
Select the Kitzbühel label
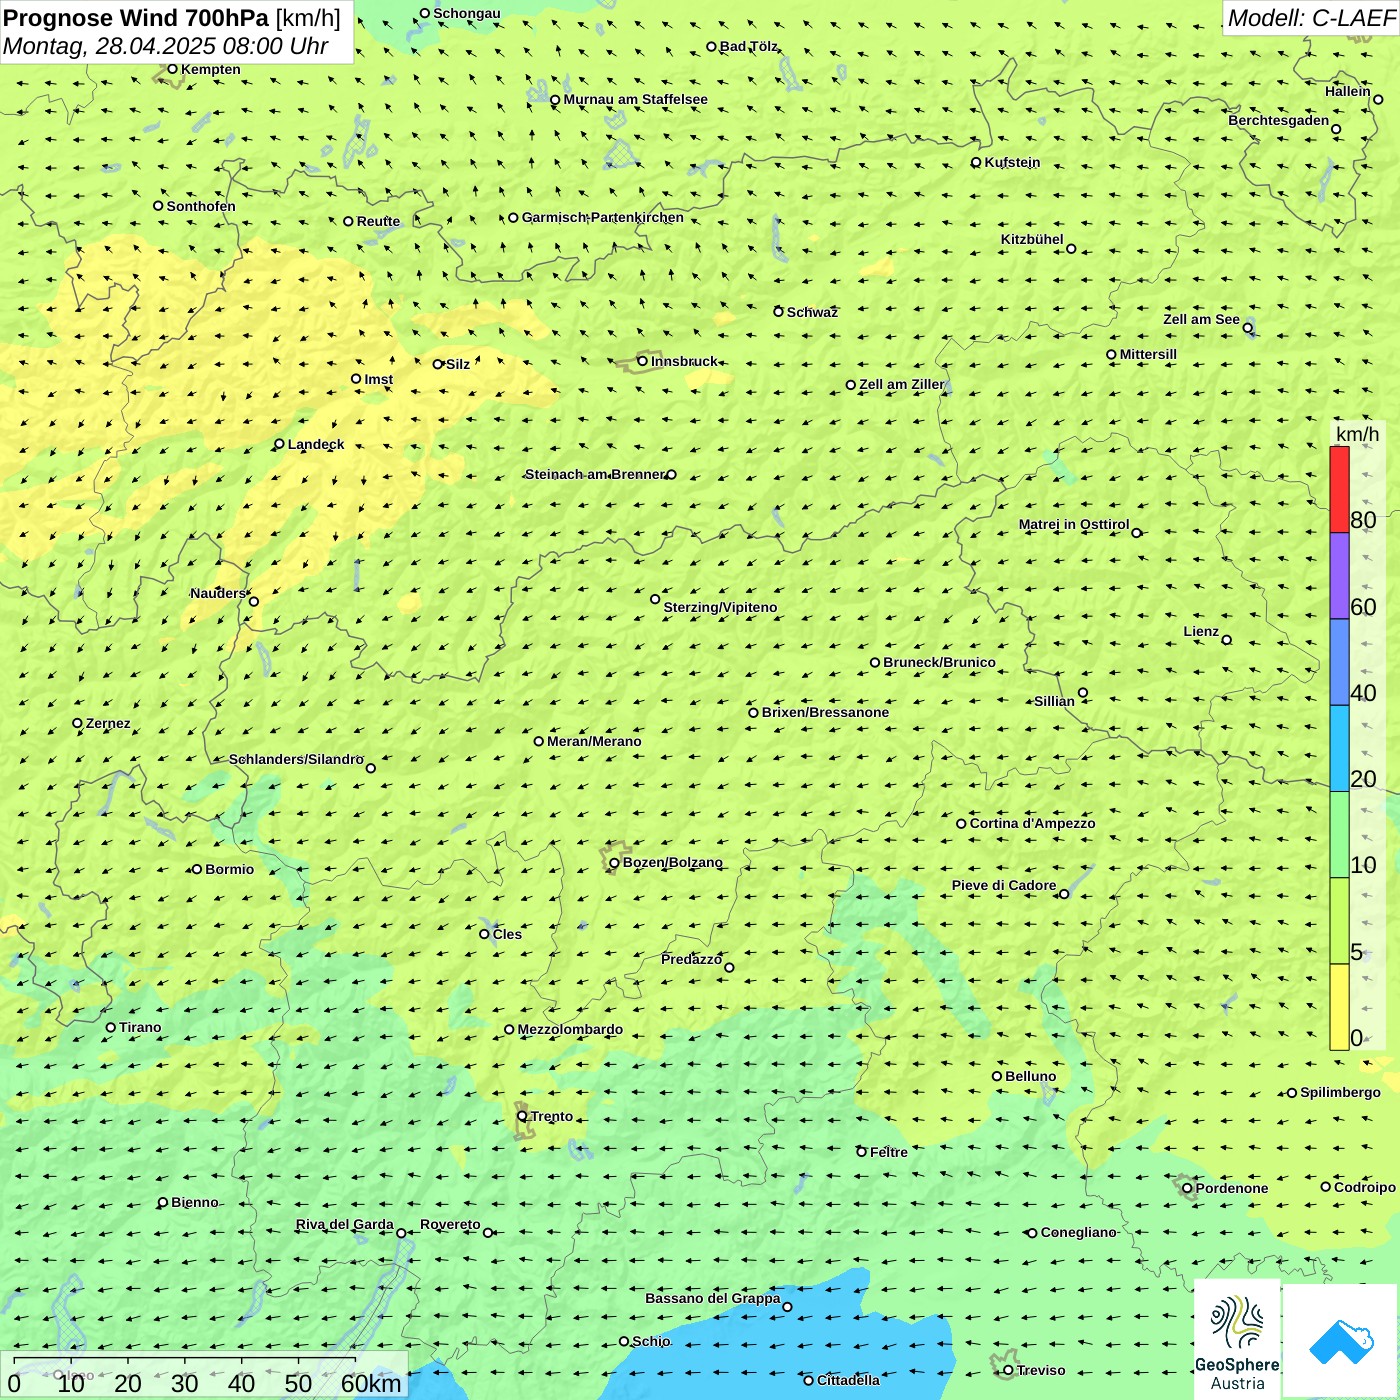[1032, 239]
